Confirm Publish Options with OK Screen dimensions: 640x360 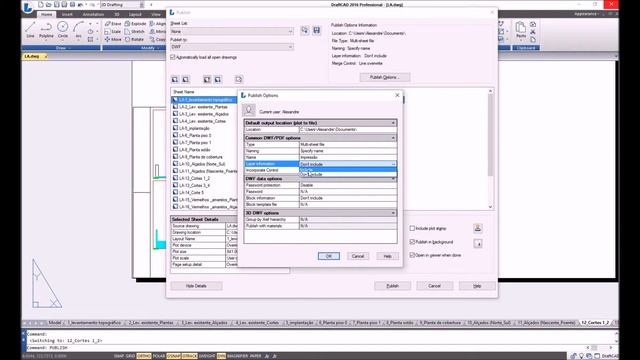point(329,256)
